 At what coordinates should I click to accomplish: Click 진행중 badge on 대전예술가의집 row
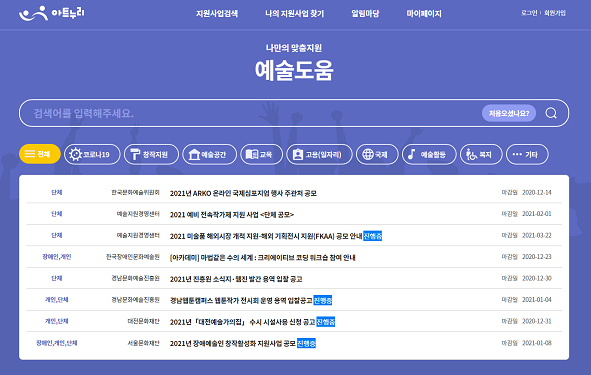(x=326, y=322)
